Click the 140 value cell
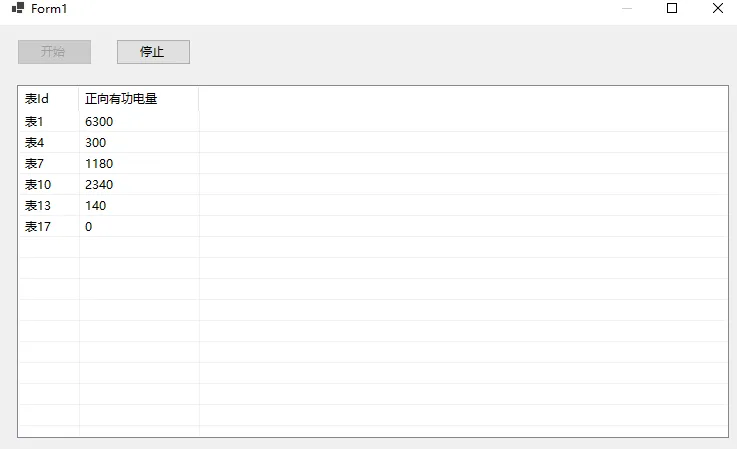The height and width of the screenshot is (449, 737). [x=96, y=205]
